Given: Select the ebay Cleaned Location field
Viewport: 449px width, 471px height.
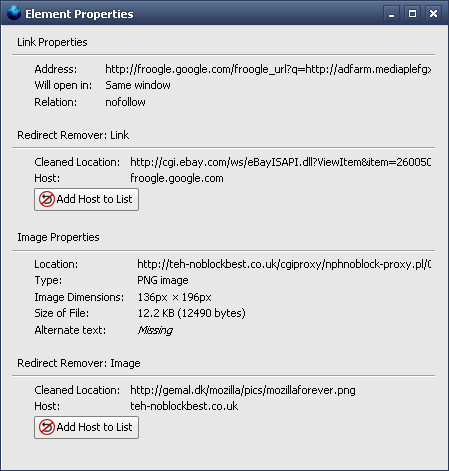Looking at the screenshot, I should click(280, 162).
